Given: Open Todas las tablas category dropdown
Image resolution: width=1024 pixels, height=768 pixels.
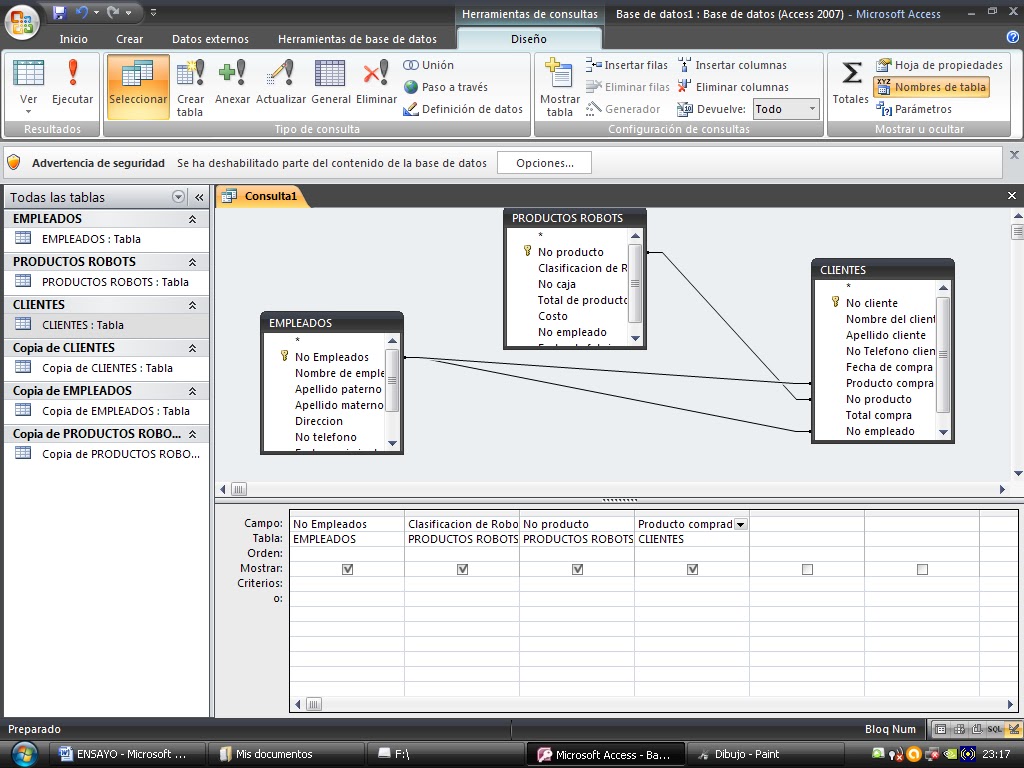Looking at the screenshot, I should (x=178, y=197).
